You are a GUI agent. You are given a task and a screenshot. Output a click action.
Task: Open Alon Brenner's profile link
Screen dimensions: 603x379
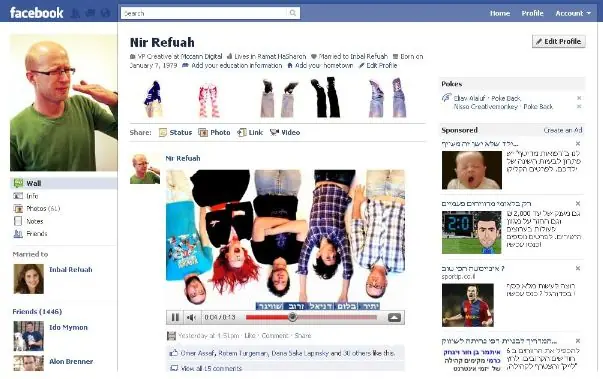click(x=71, y=361)
